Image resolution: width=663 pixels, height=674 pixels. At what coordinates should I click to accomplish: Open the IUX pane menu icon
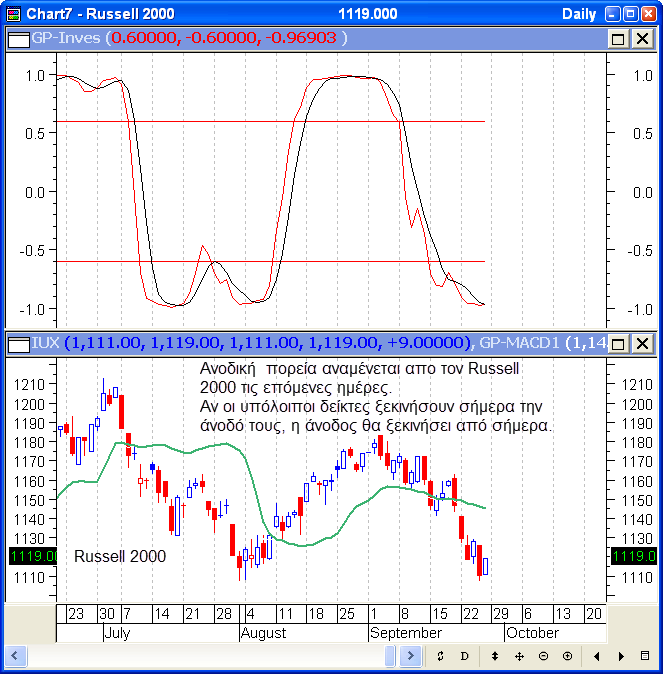pyautogui.click(x=17, y=345)
